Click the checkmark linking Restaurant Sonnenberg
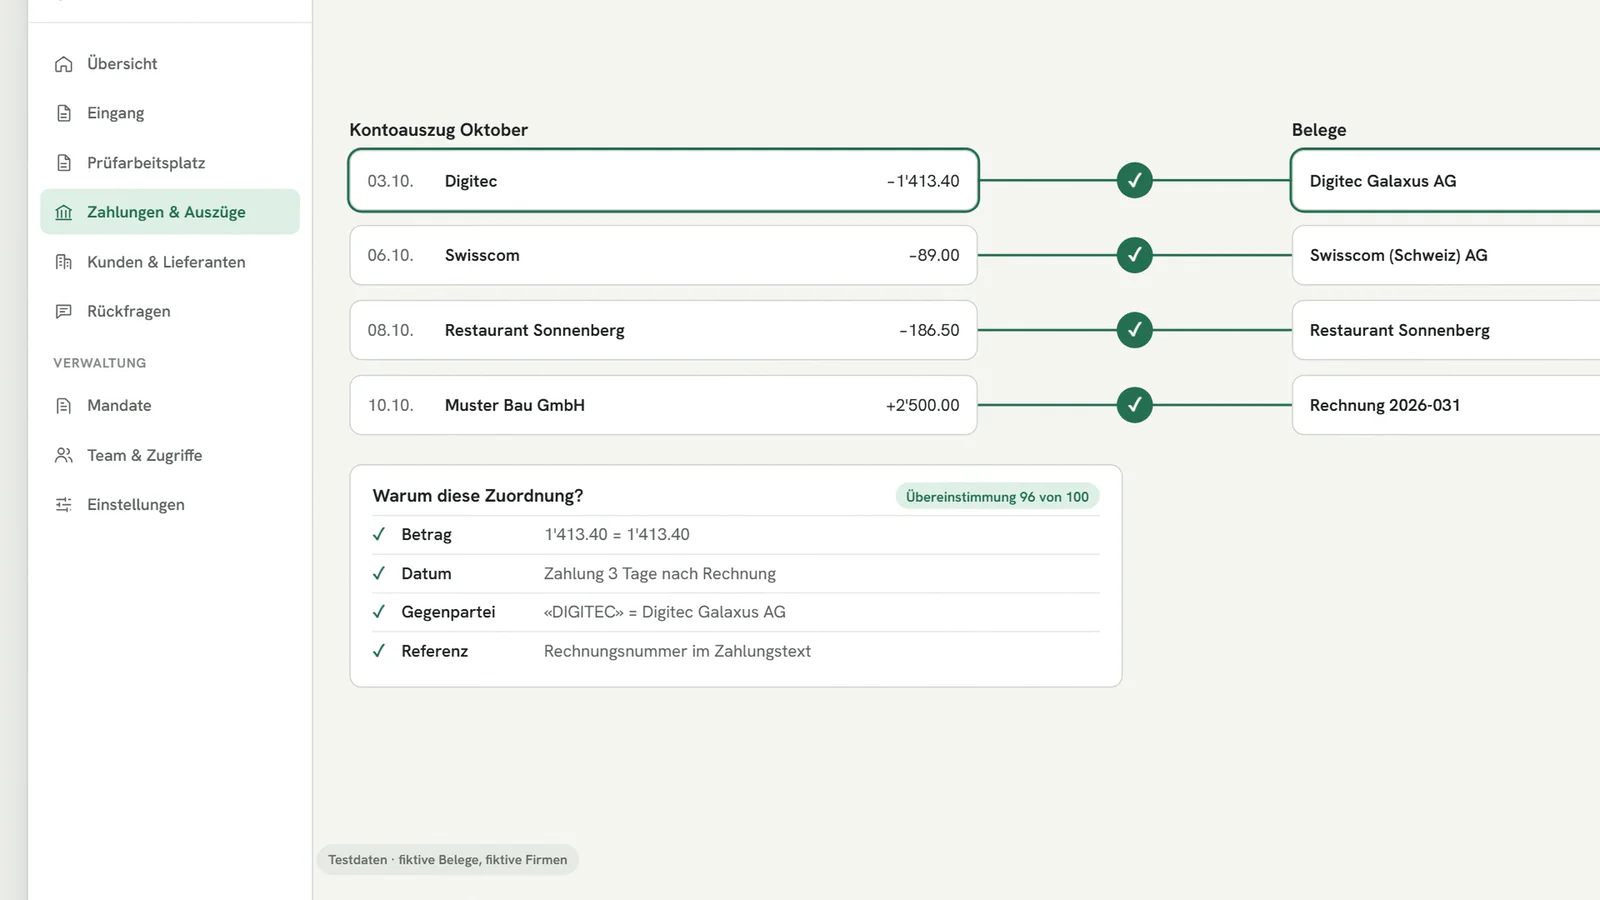This screenshot has width=1600, height=900. pos(1134,330)
